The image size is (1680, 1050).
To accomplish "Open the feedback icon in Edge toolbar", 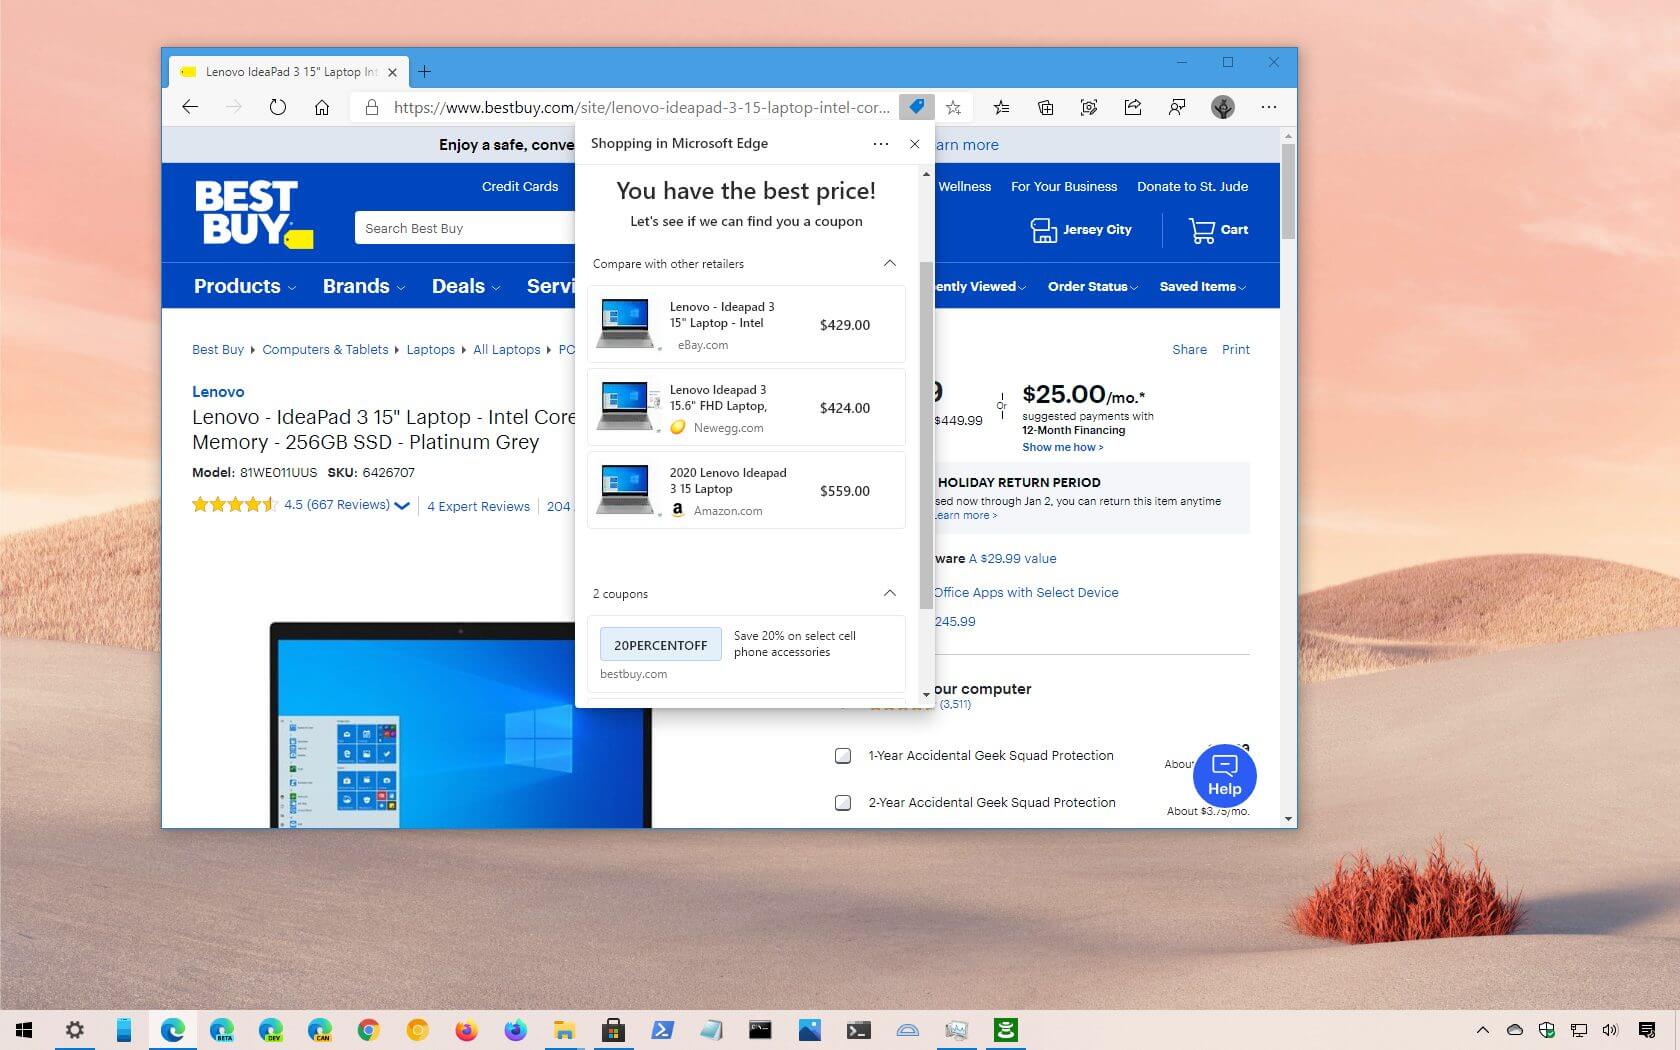I will tap(1177, 107).
